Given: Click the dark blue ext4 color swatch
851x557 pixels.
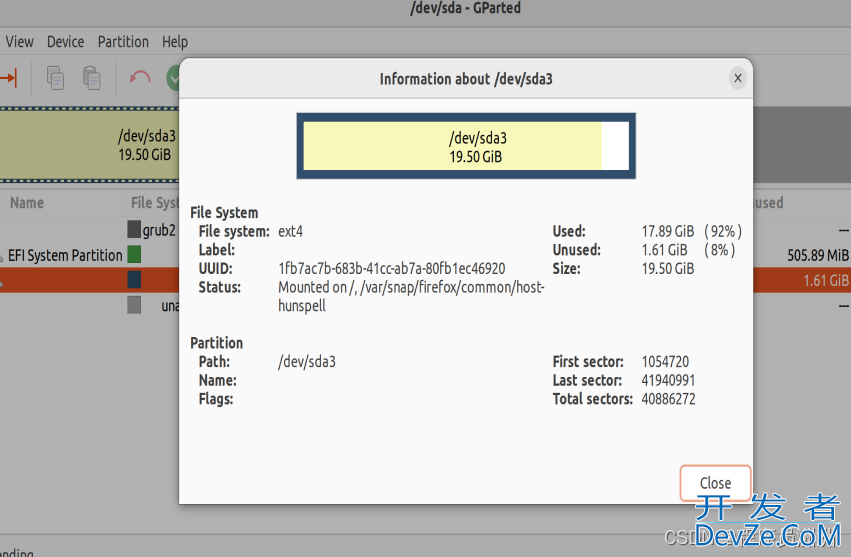Looking at the screenshot, I should 134,280.
